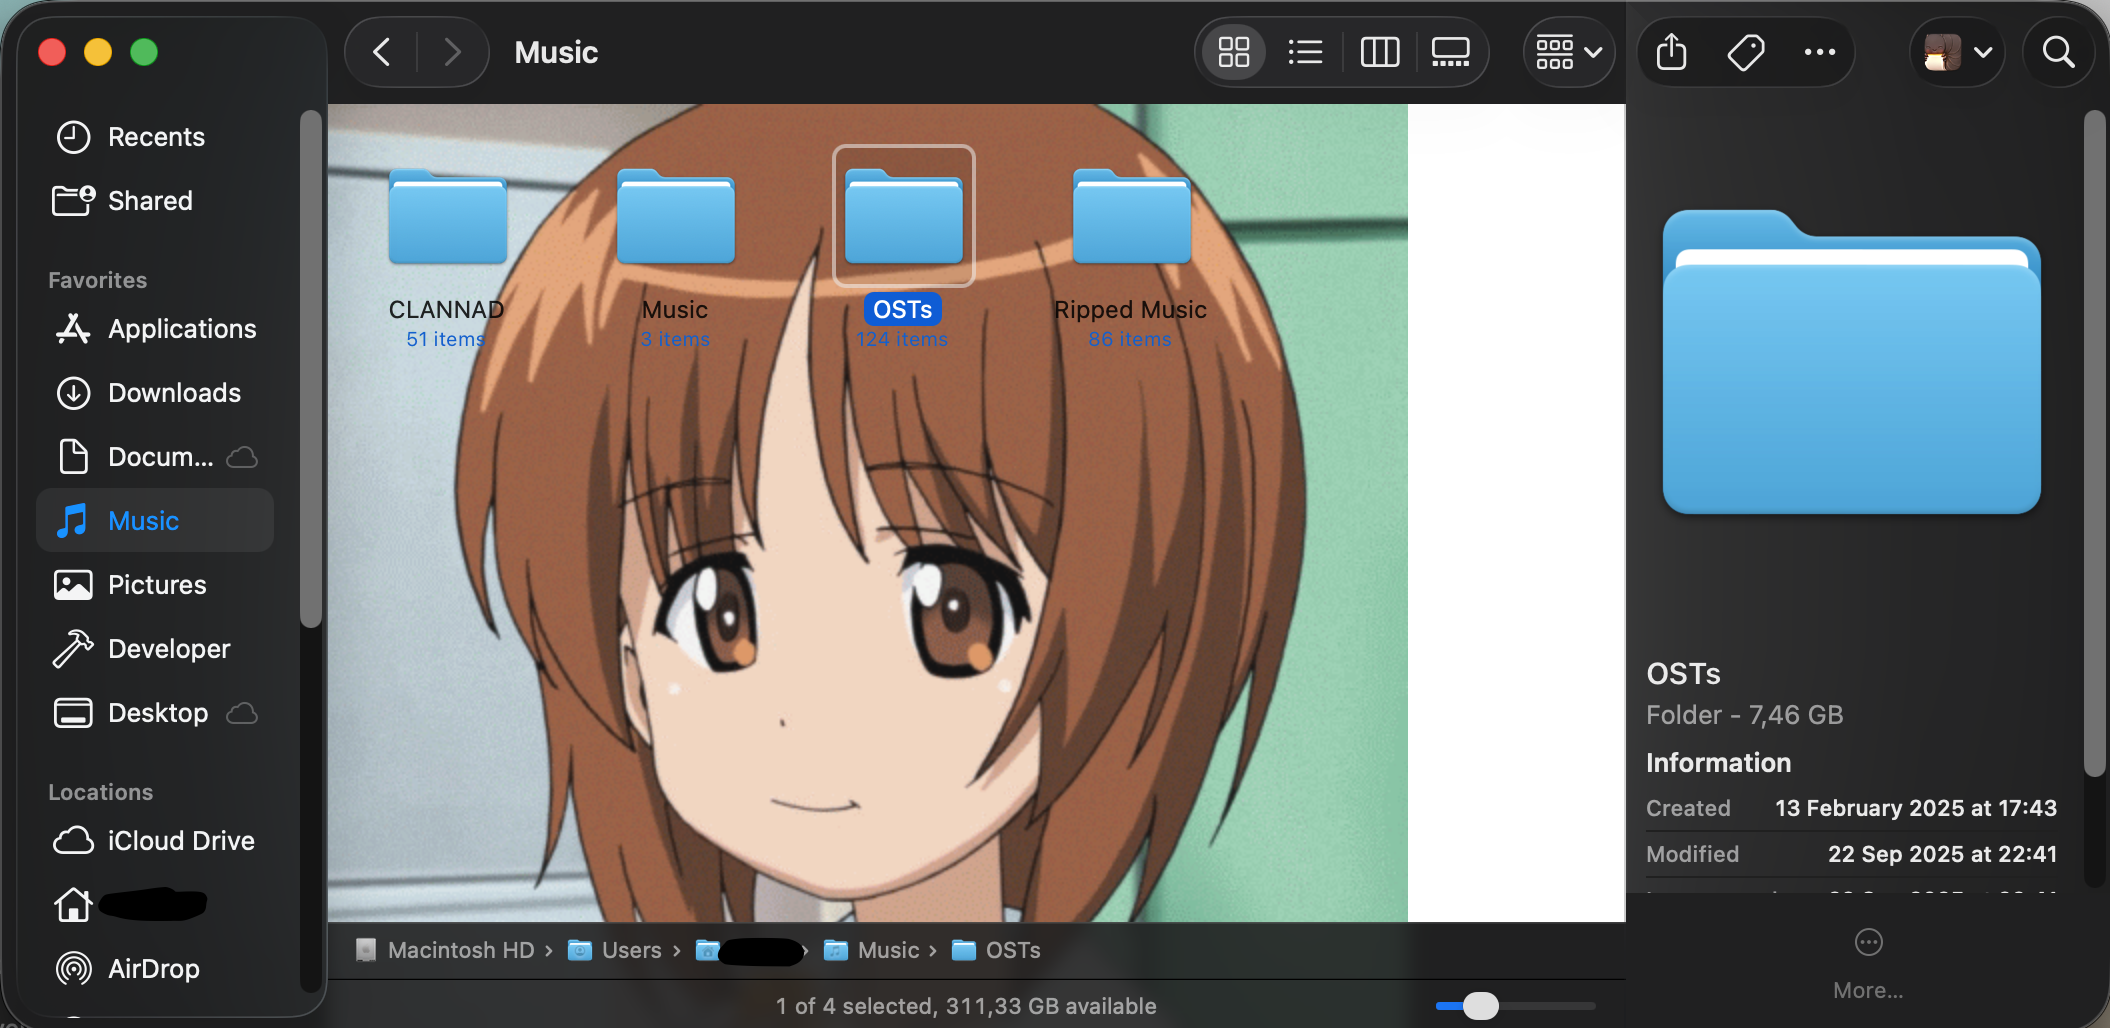
Task: Open iCloud Drive in the sidebar
Action: click(x=156, y=841)
